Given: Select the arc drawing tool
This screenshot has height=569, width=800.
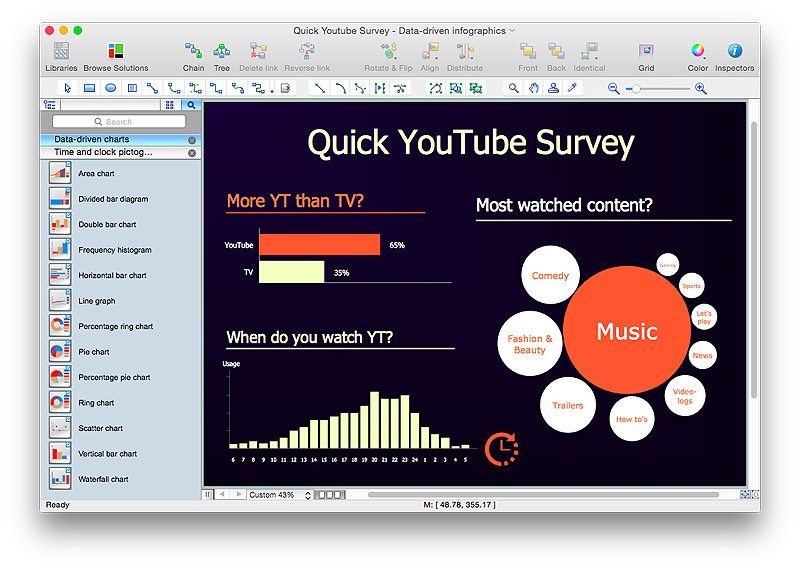Looking at the screenshot, I should (x=340, y=88).
